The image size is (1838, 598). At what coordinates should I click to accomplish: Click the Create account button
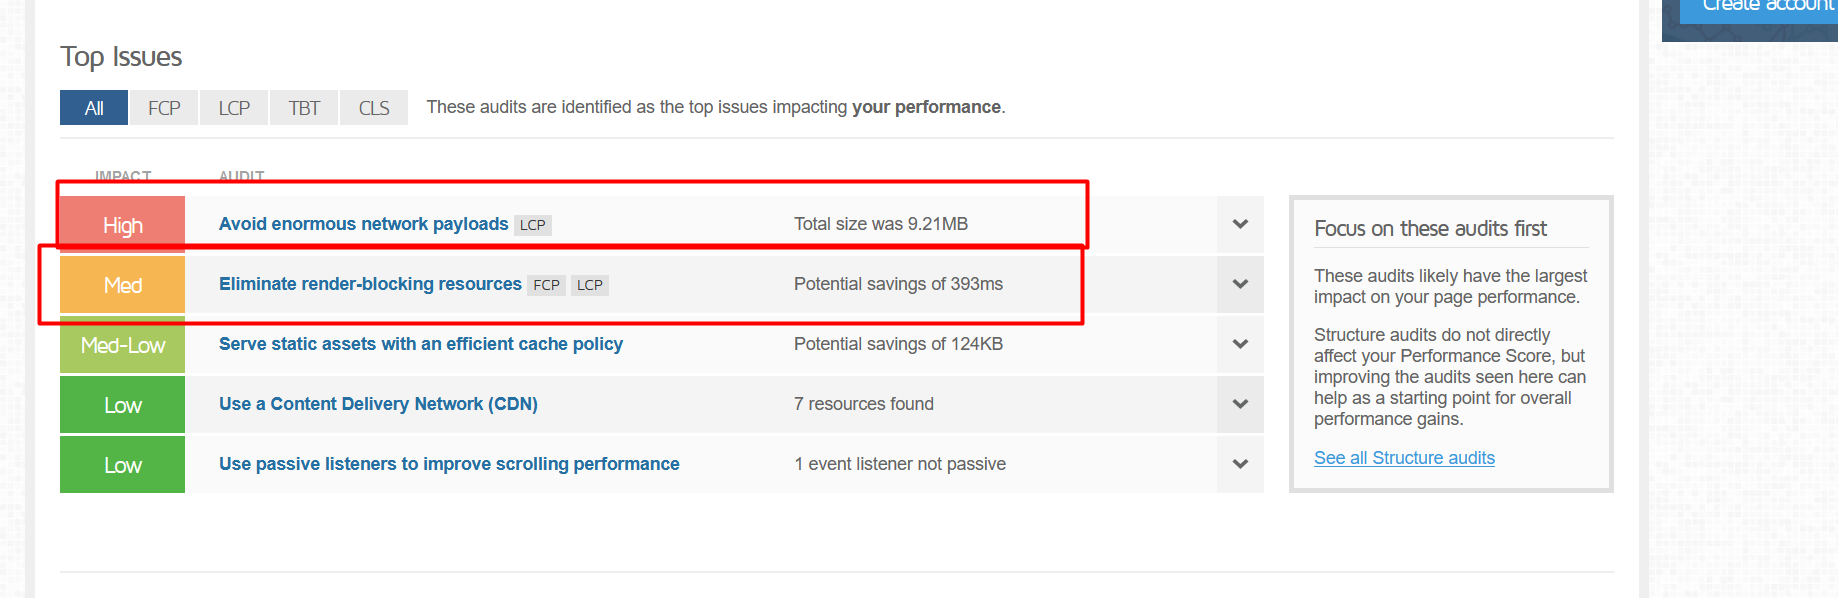point(1759,8)
